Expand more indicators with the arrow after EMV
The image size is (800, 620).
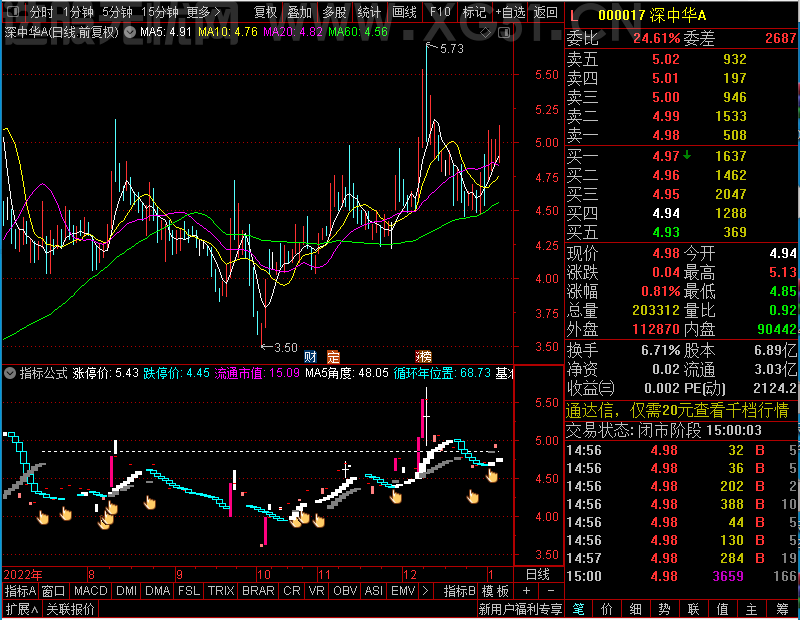425,591
